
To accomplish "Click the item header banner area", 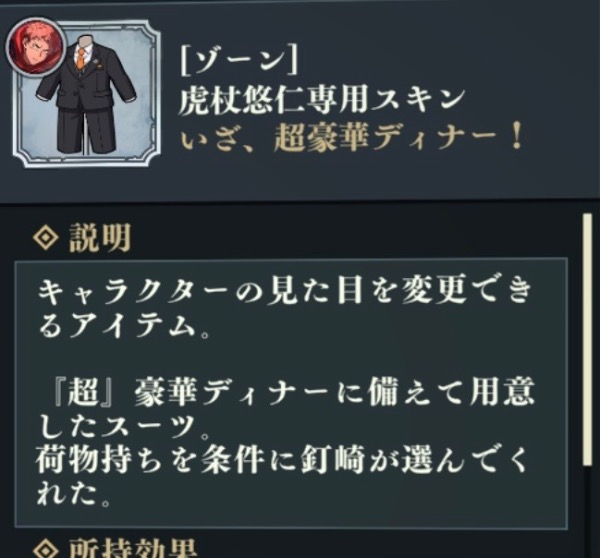I will tap(300, 100).
